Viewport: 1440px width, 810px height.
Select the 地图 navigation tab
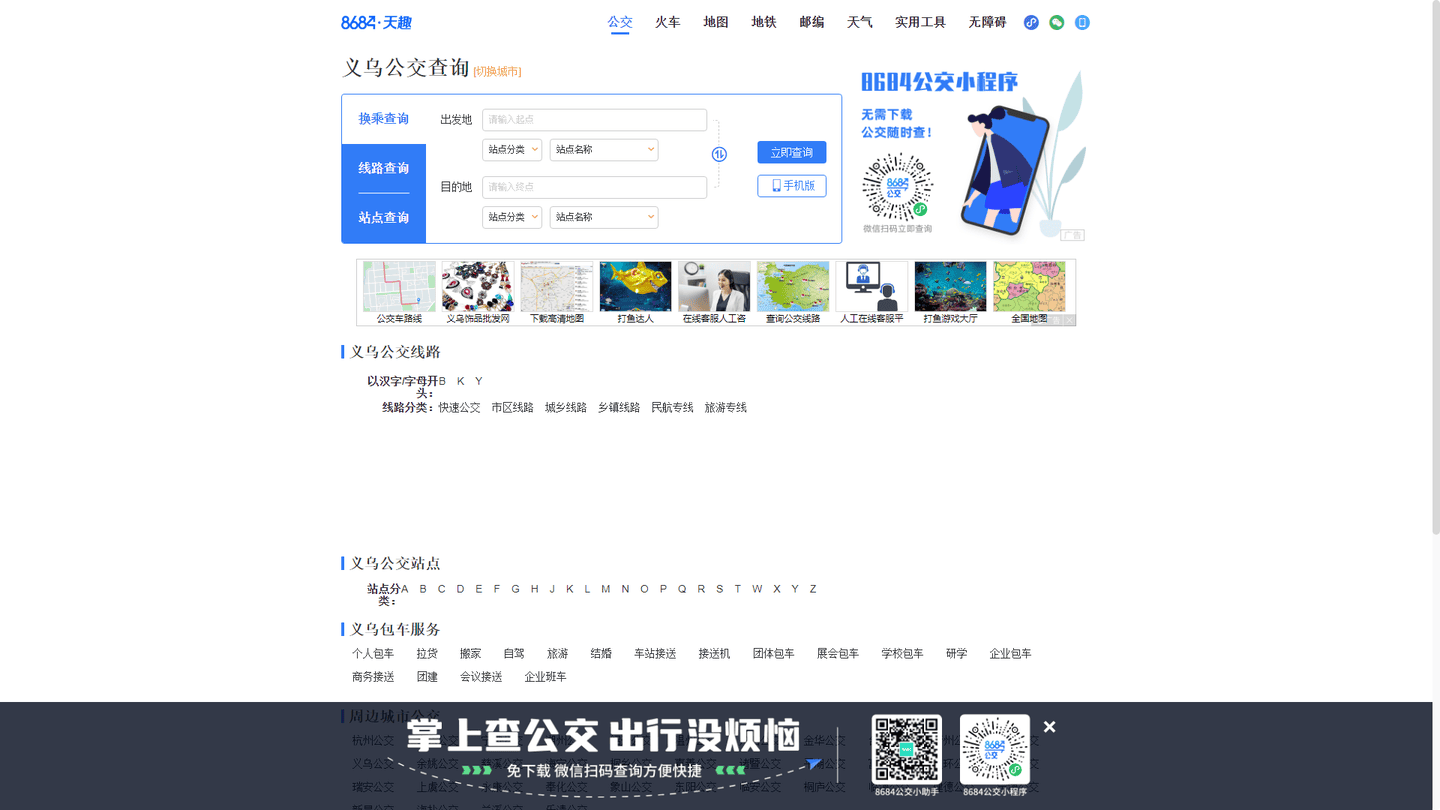coord(716,22)
